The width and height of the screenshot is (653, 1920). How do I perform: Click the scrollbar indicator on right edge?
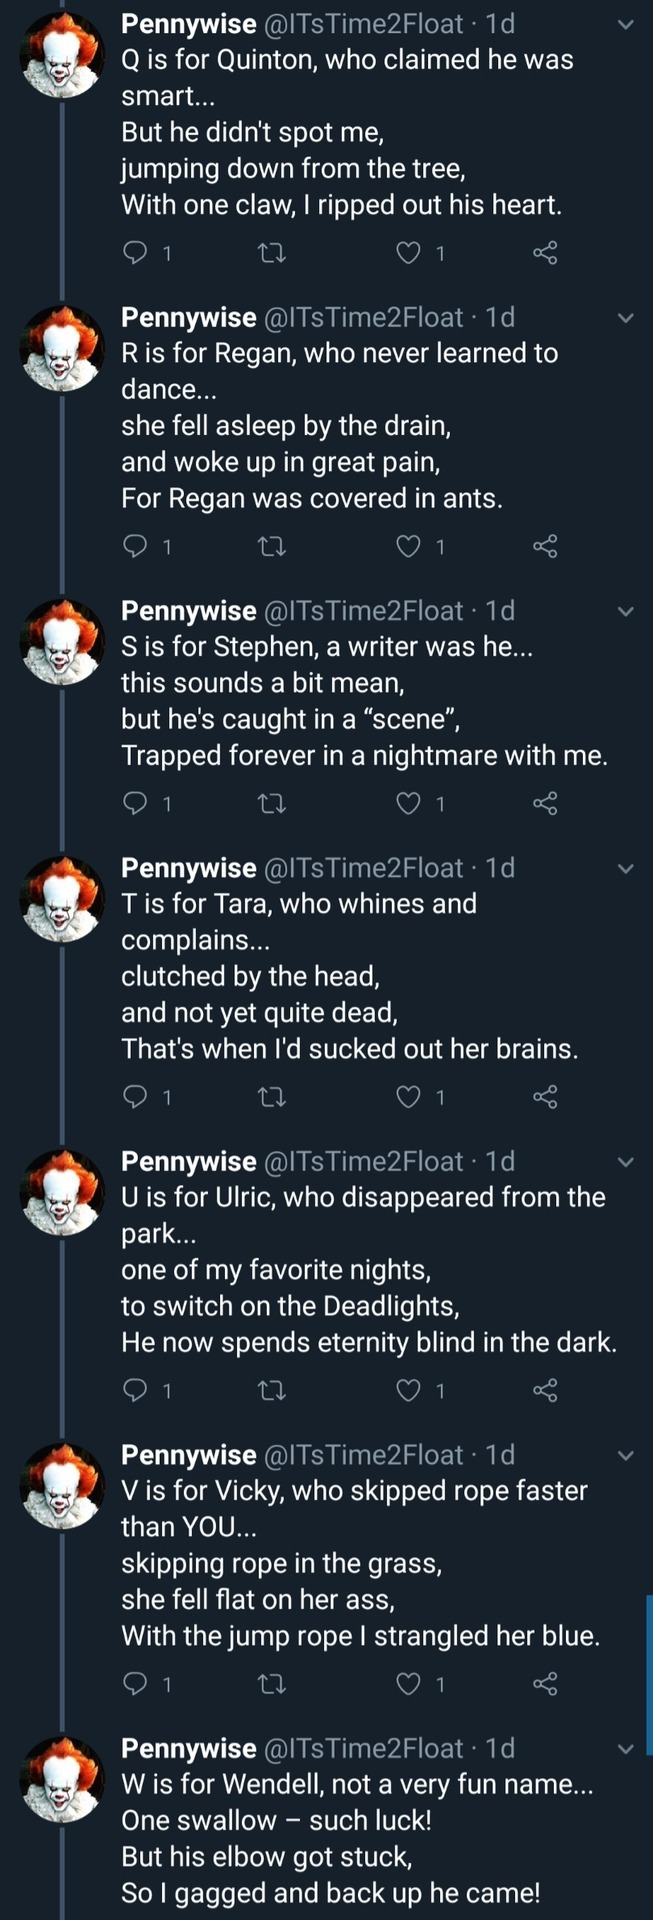(649, 1675)
